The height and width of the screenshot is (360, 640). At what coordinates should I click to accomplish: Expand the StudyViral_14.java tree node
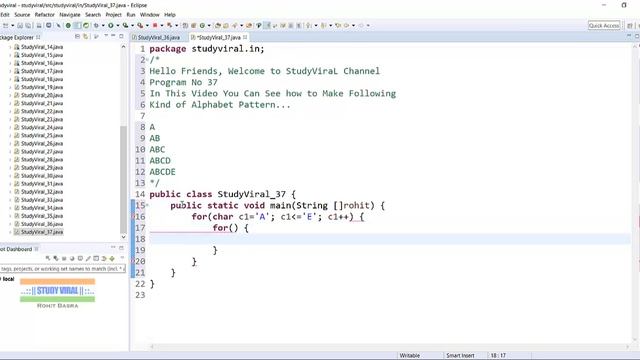click(x=10, y=47)
